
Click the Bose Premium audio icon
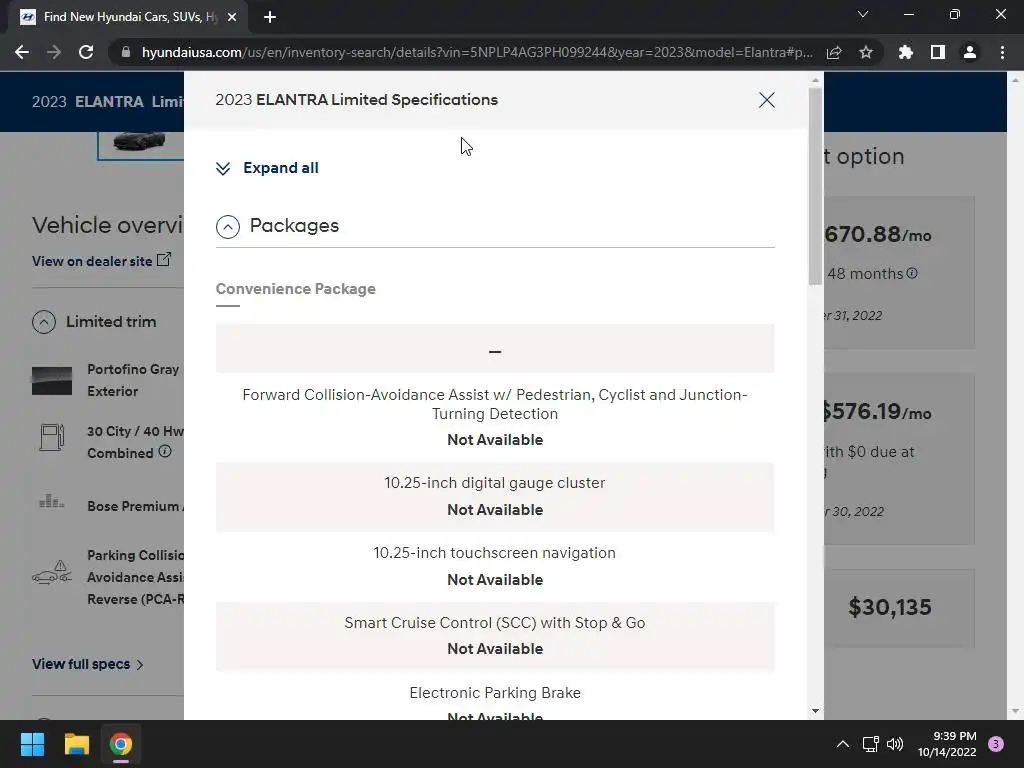pos(52,502)
